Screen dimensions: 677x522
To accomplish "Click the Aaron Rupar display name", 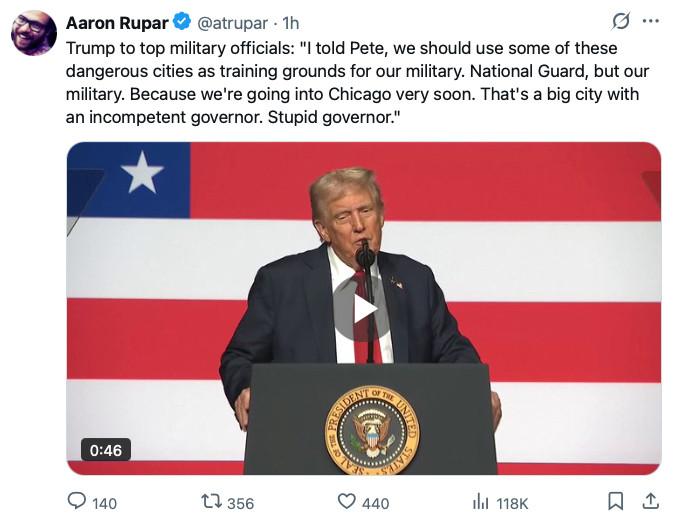I will [117, 22].
